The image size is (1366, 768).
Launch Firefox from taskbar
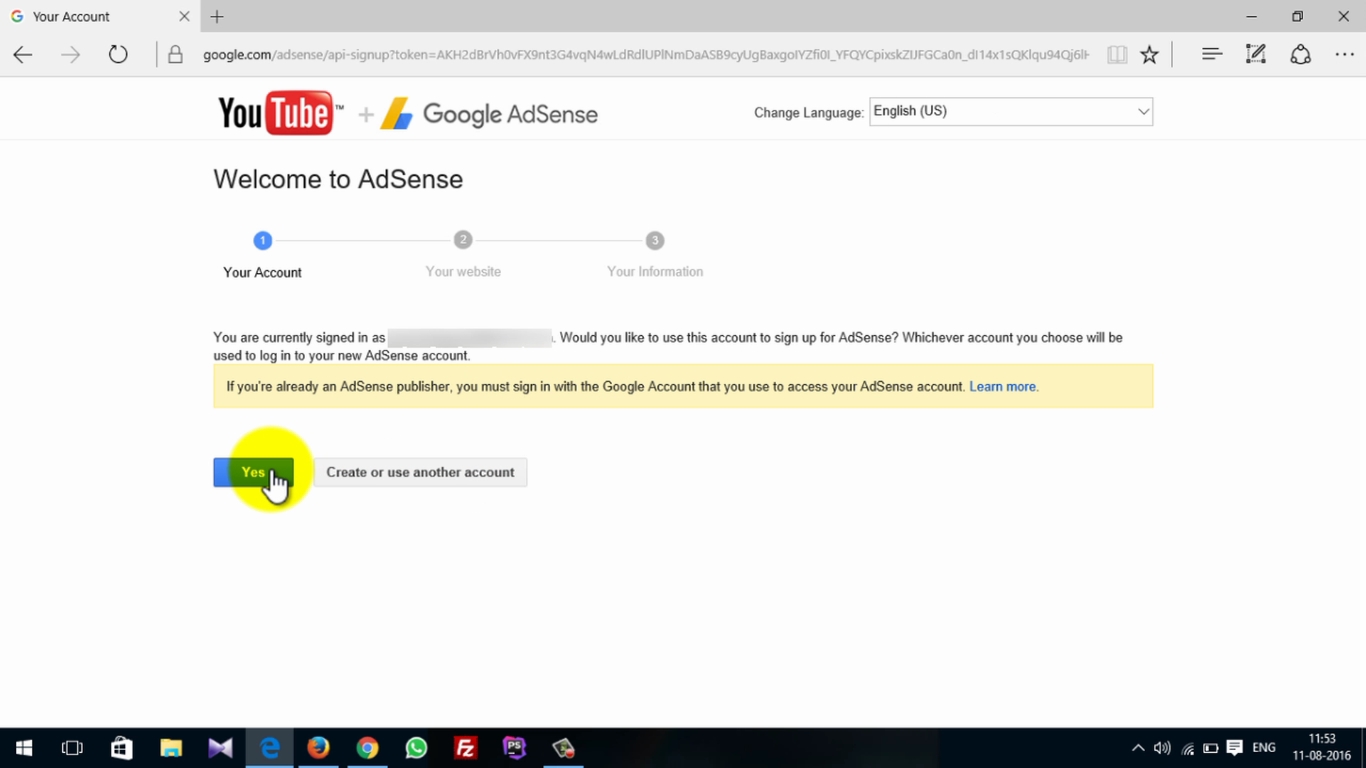[x=318, y=748]
